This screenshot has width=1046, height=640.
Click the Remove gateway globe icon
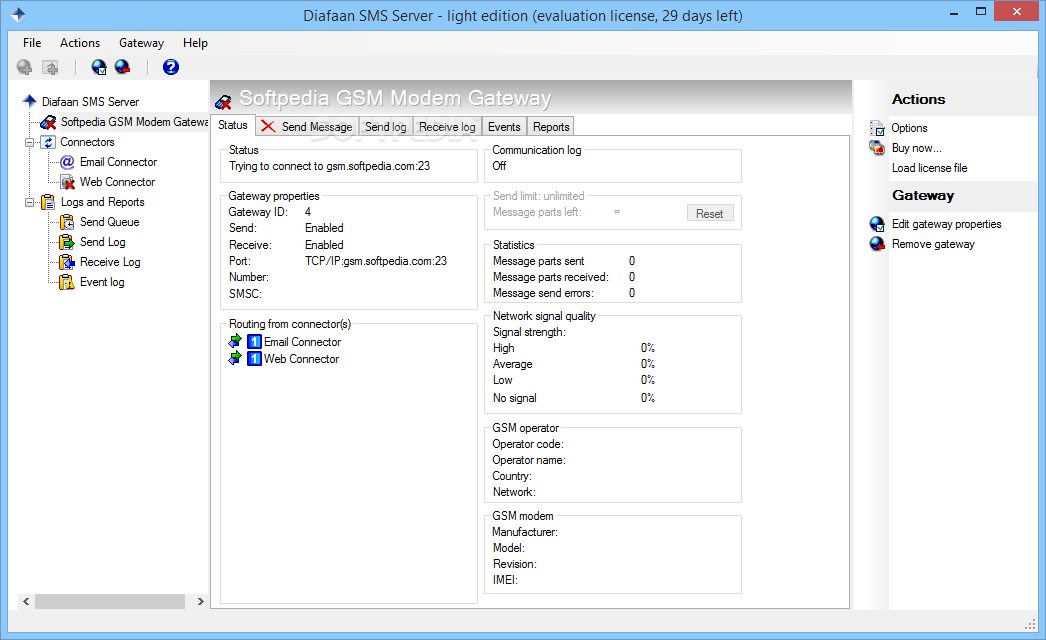tap(877, 244)
